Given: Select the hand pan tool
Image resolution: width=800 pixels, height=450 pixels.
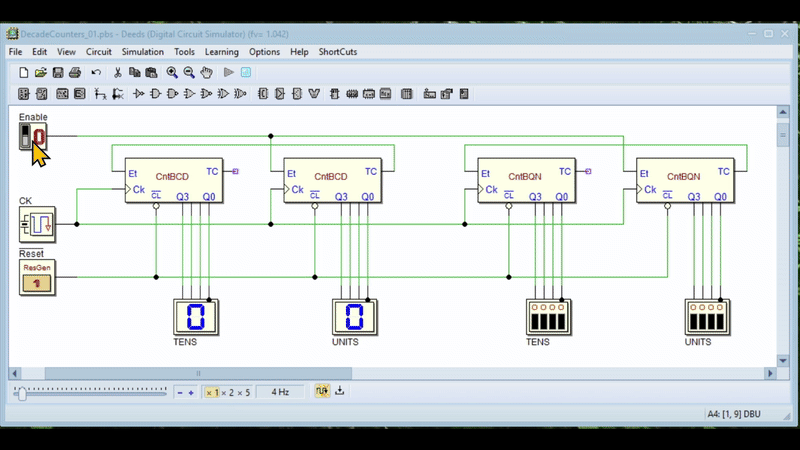Looking at the screenshot, I should (x=206, y=72).
